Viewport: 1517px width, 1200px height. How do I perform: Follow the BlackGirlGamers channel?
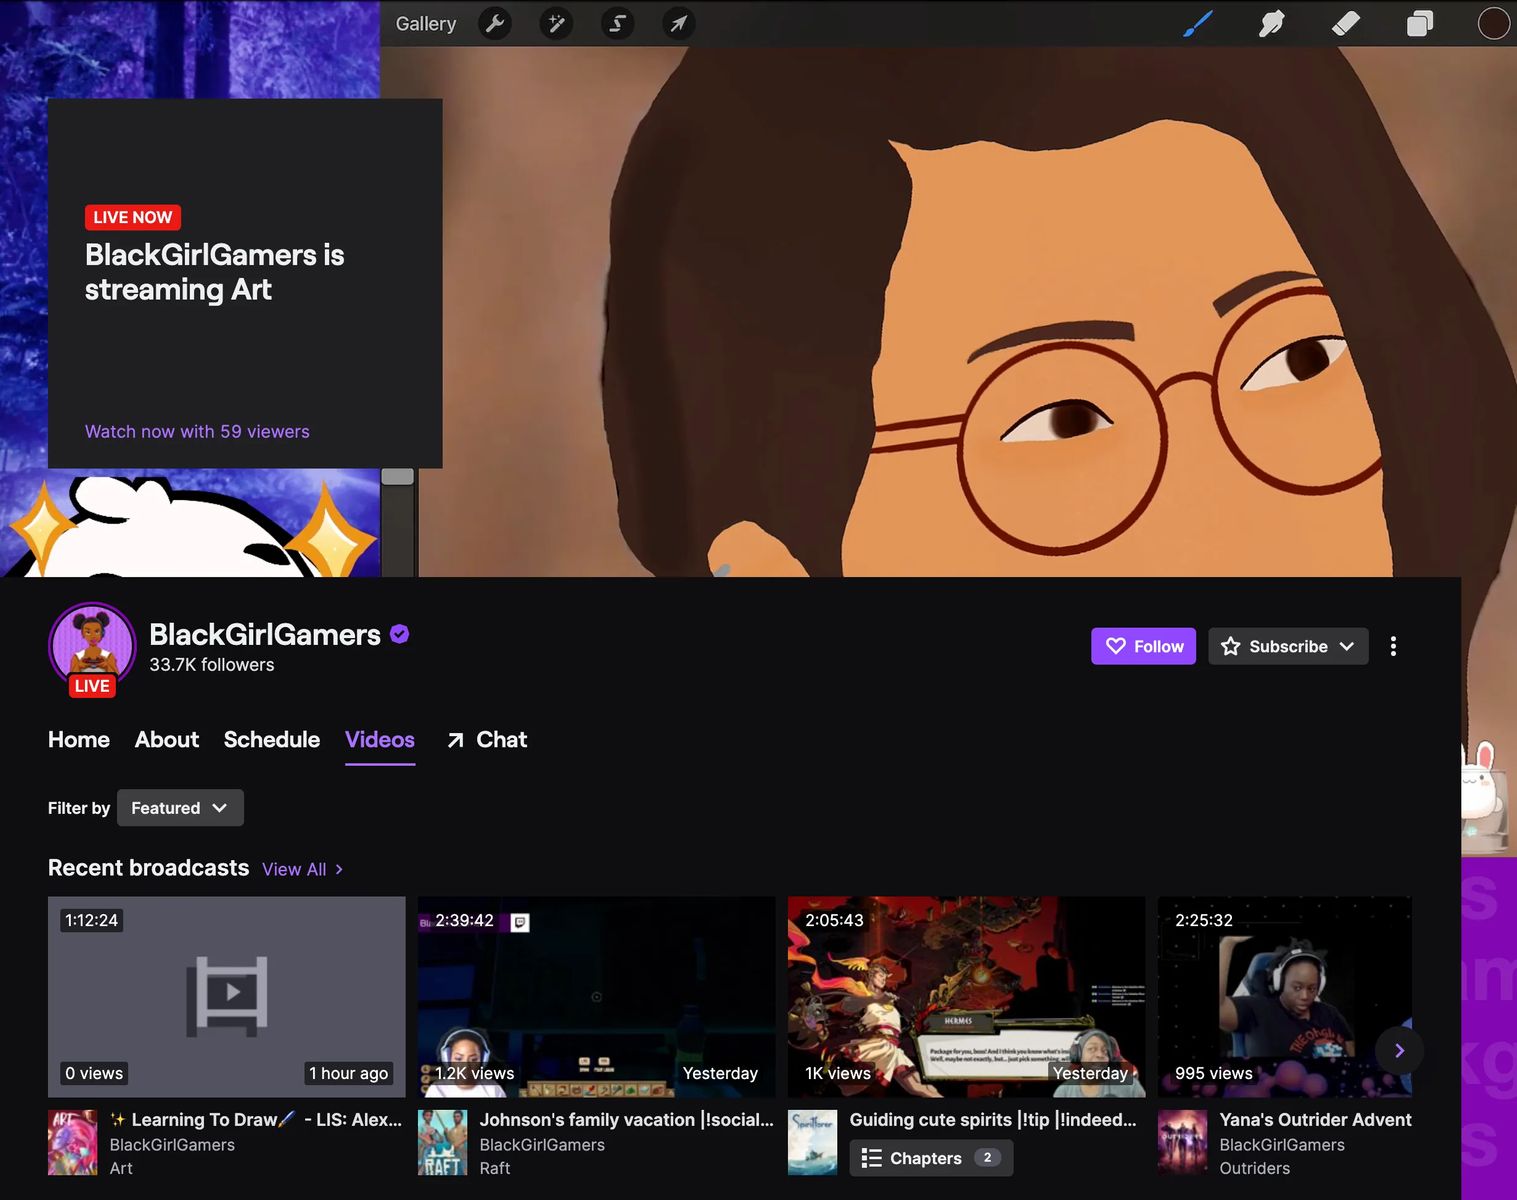click(x=1143, y=646)
